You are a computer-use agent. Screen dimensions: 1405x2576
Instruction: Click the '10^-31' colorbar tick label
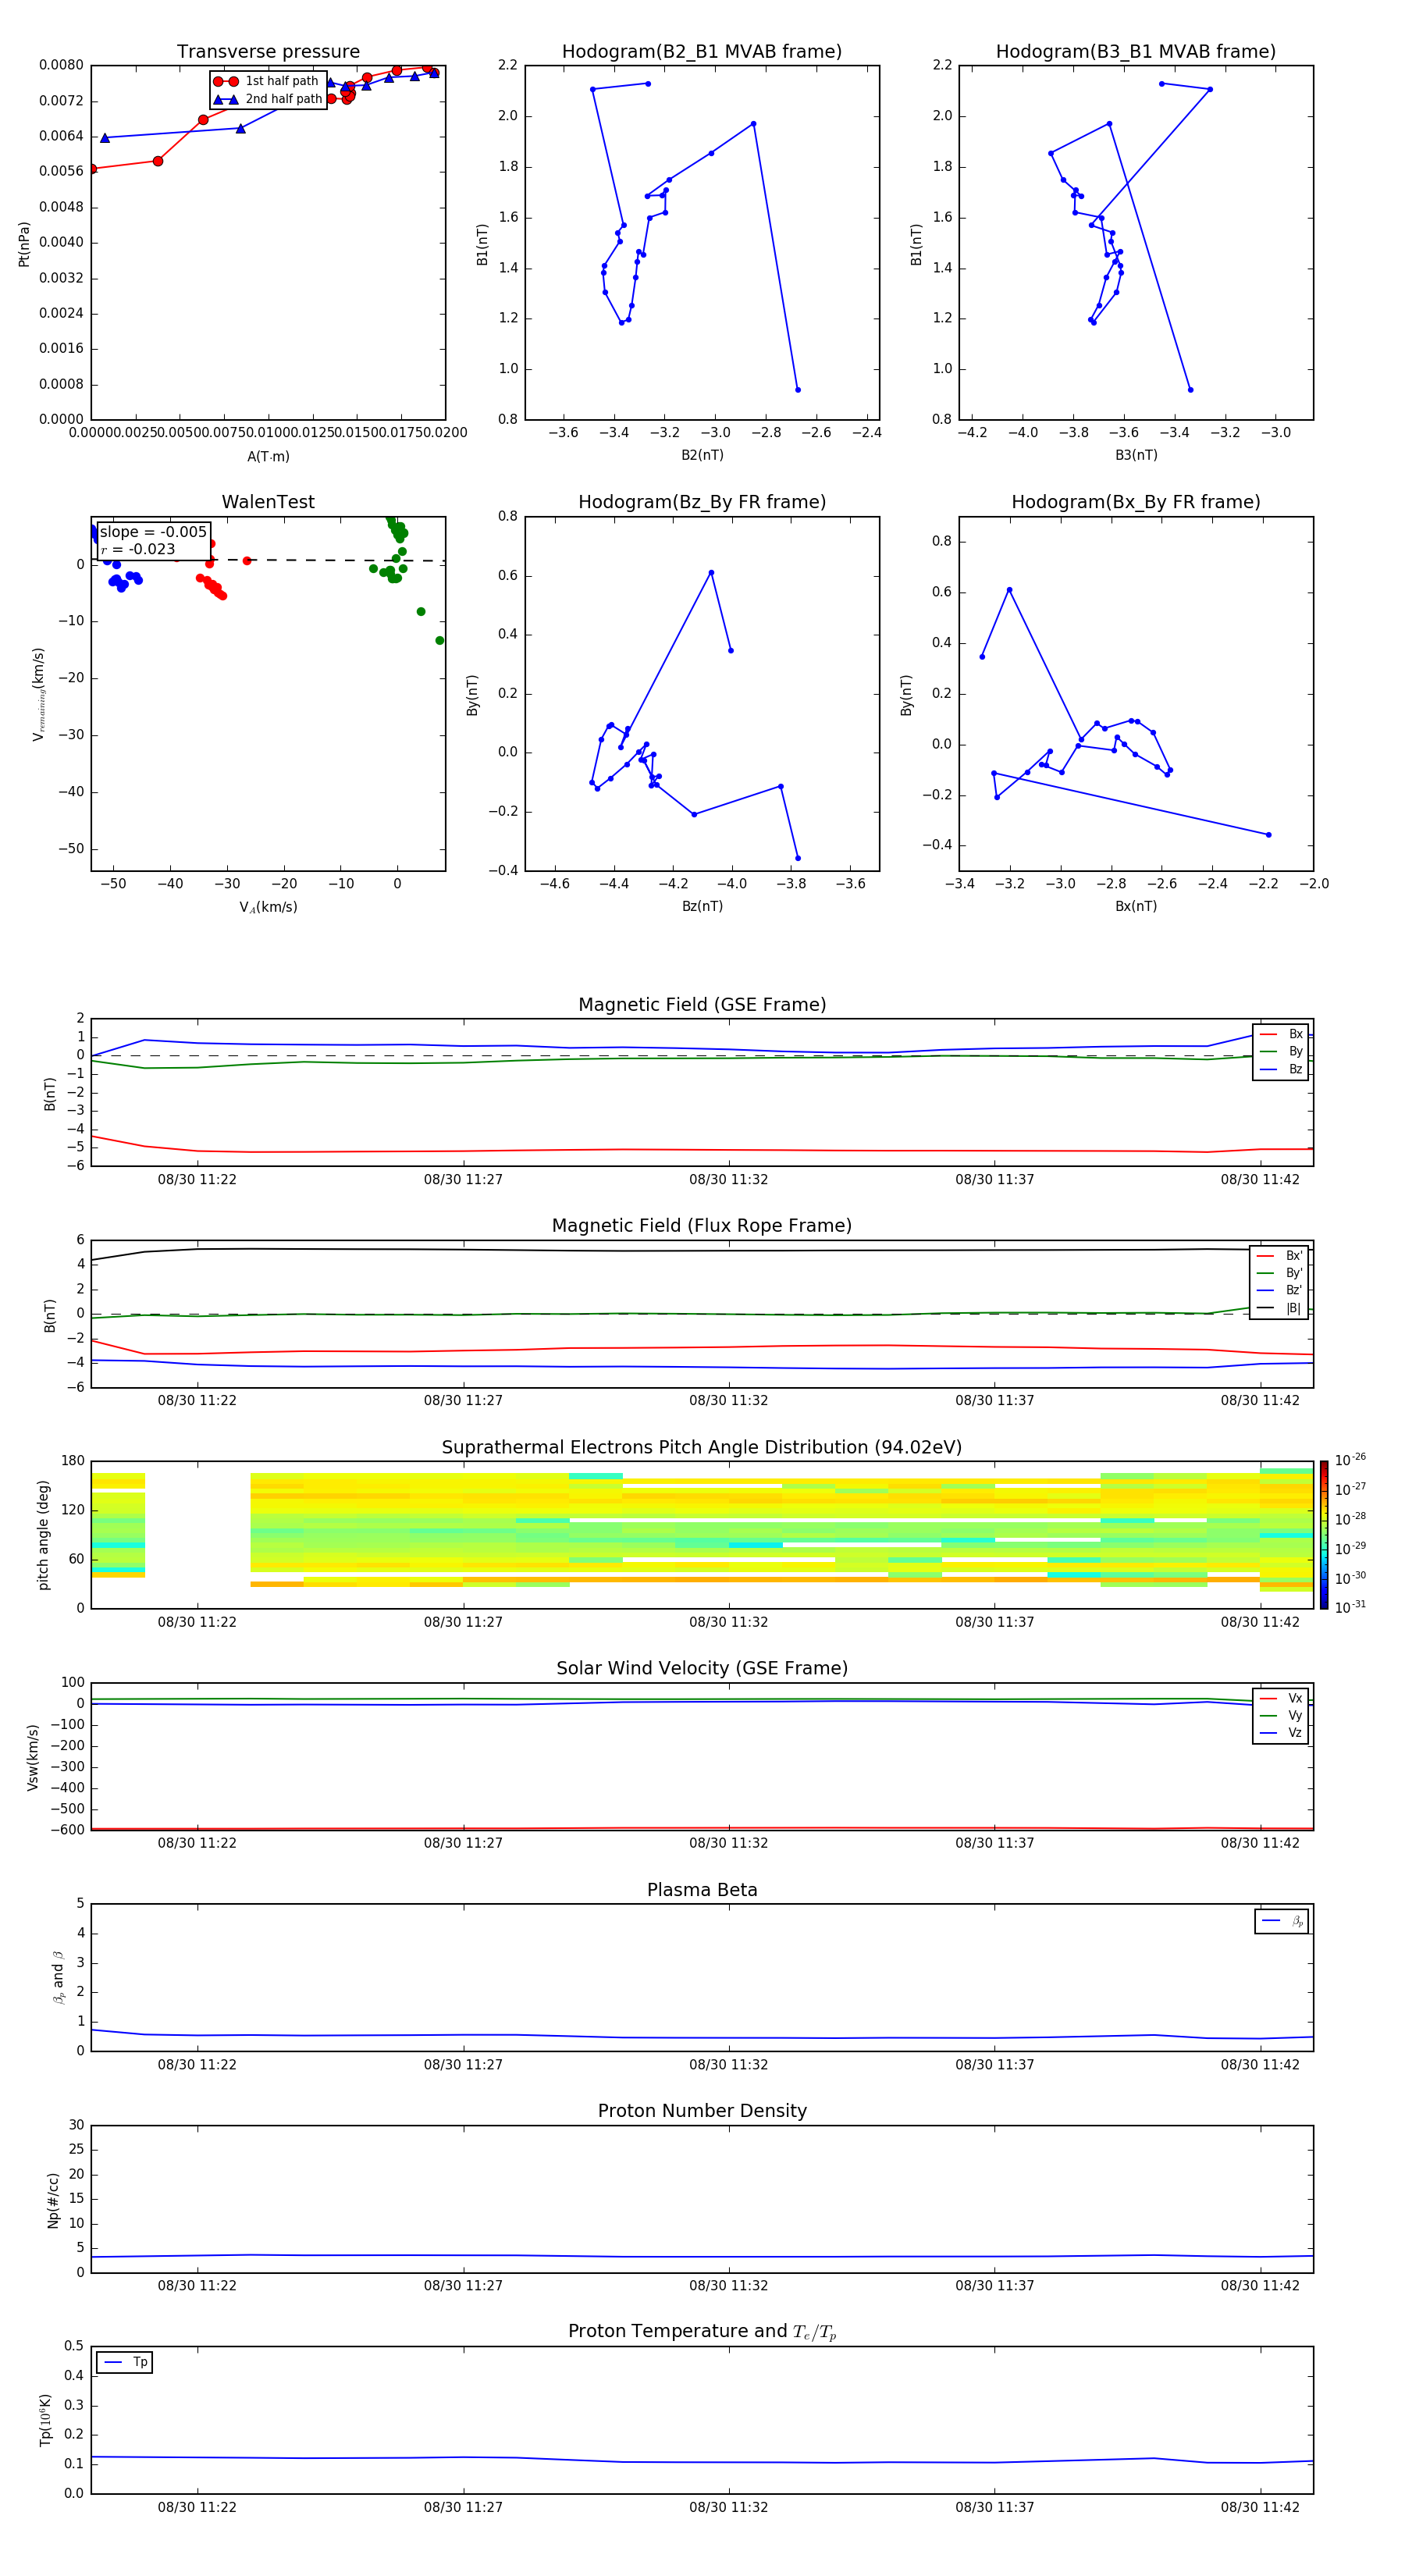(1350, 1607)
